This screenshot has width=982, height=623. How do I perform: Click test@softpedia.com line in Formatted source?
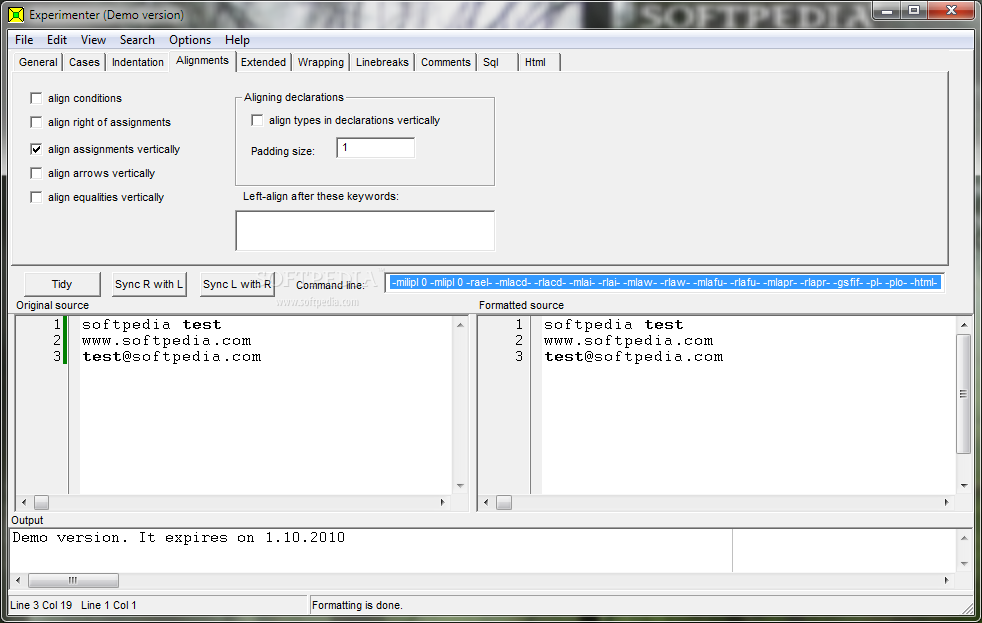pos(633,357)
